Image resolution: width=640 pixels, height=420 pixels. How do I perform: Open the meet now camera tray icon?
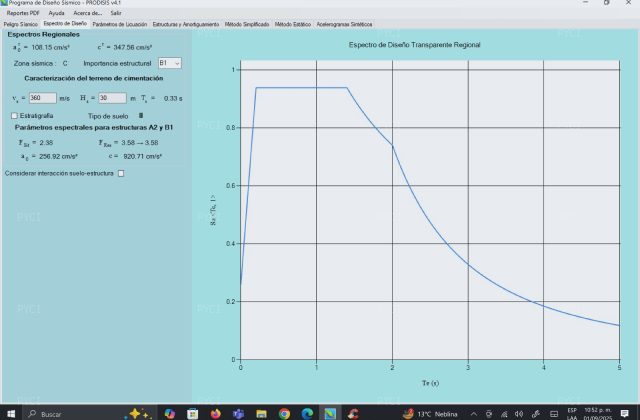click(489, 414)
